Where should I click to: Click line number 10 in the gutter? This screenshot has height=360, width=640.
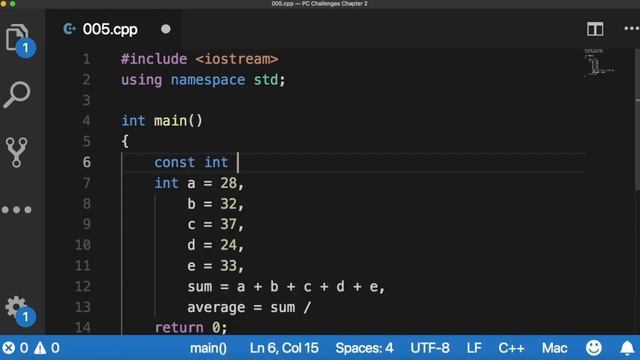tap(83, 245)
